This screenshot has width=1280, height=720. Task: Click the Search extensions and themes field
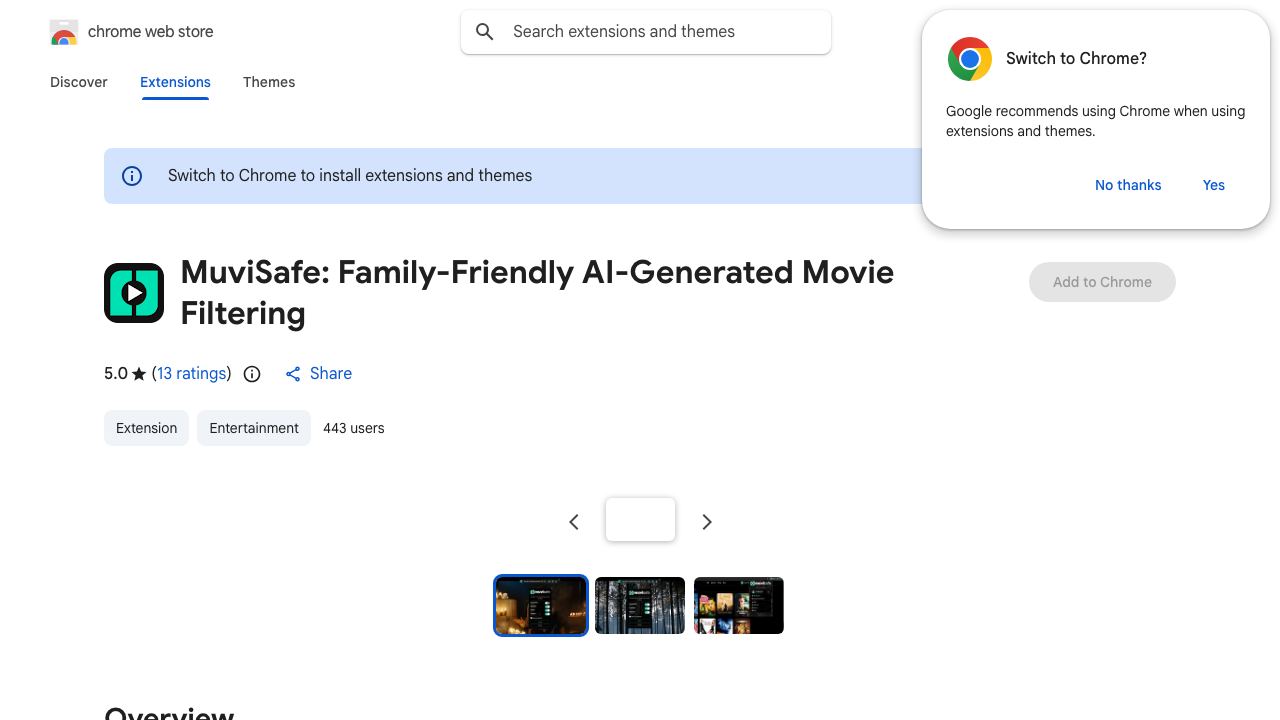[646, 32]
